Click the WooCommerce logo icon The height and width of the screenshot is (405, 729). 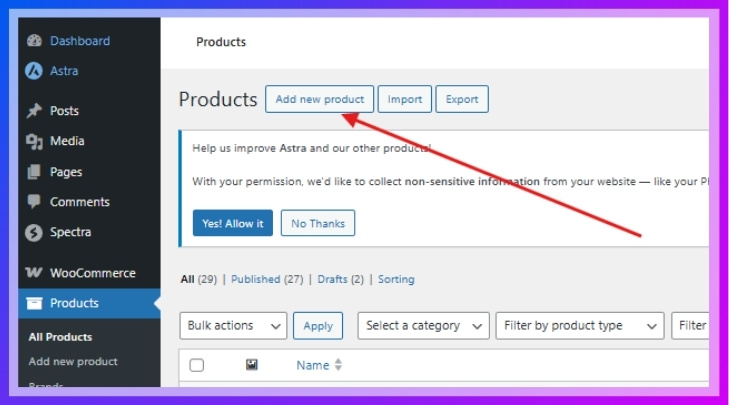(34, 272)
